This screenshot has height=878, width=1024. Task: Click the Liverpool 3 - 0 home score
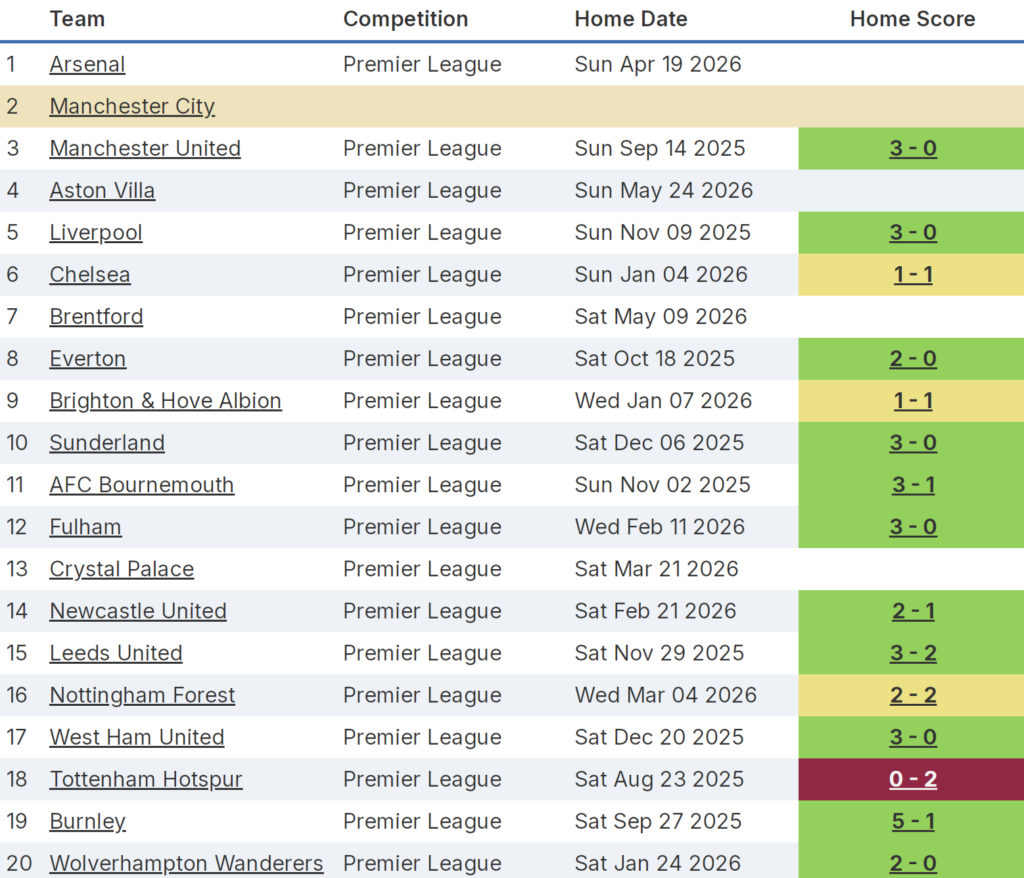point(912,233)
